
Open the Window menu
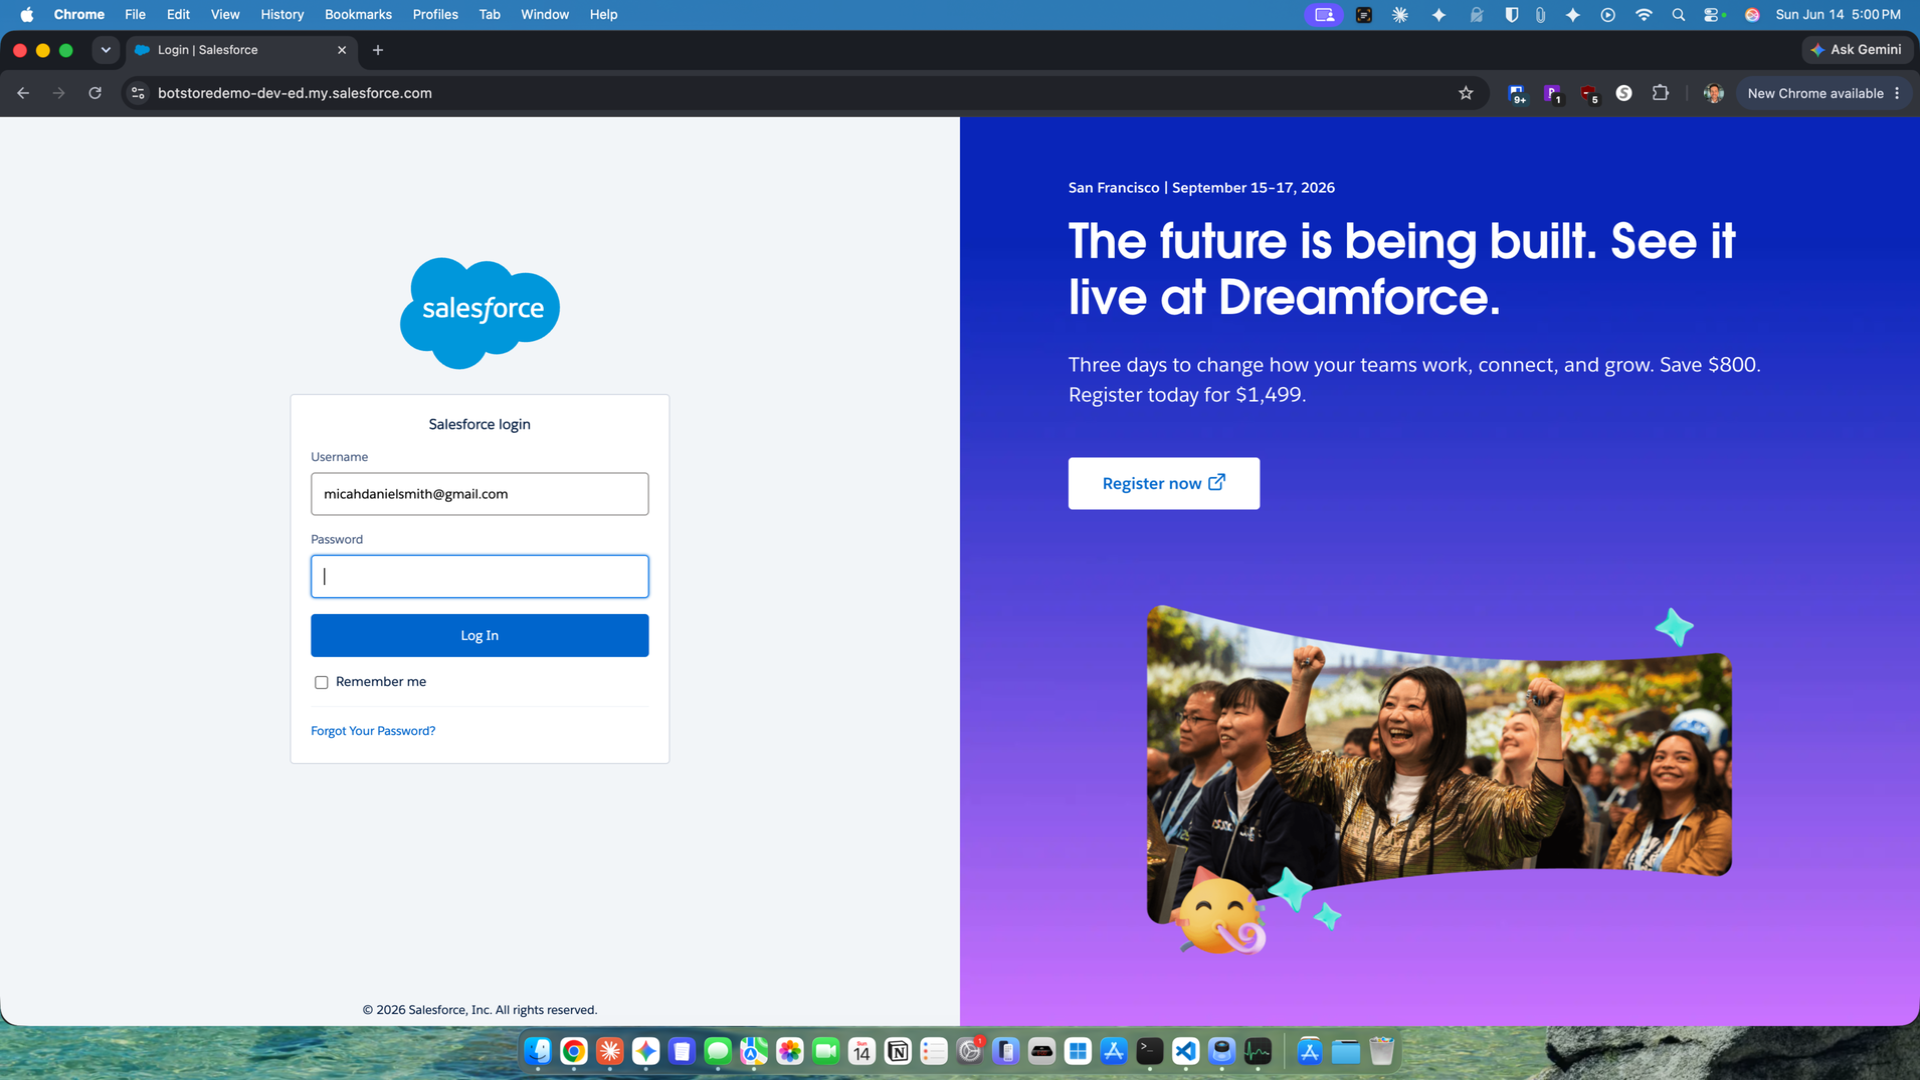[545, 14]
